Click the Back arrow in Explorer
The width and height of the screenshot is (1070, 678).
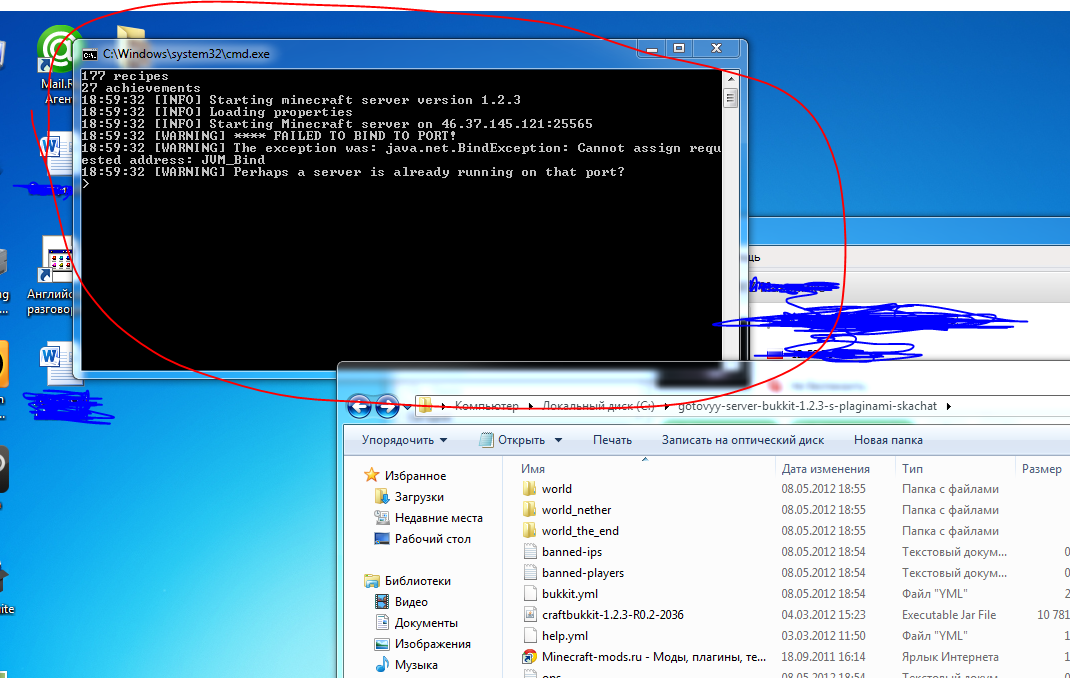(x=360, y=406)
